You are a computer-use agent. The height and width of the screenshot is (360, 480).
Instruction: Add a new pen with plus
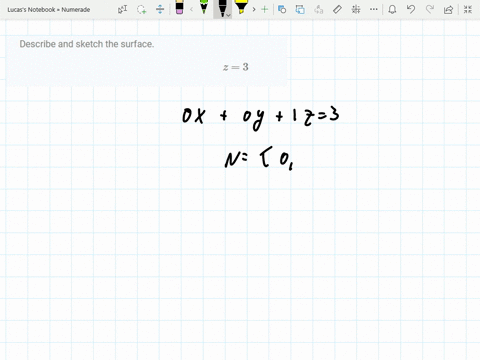(x=265, y=9)
